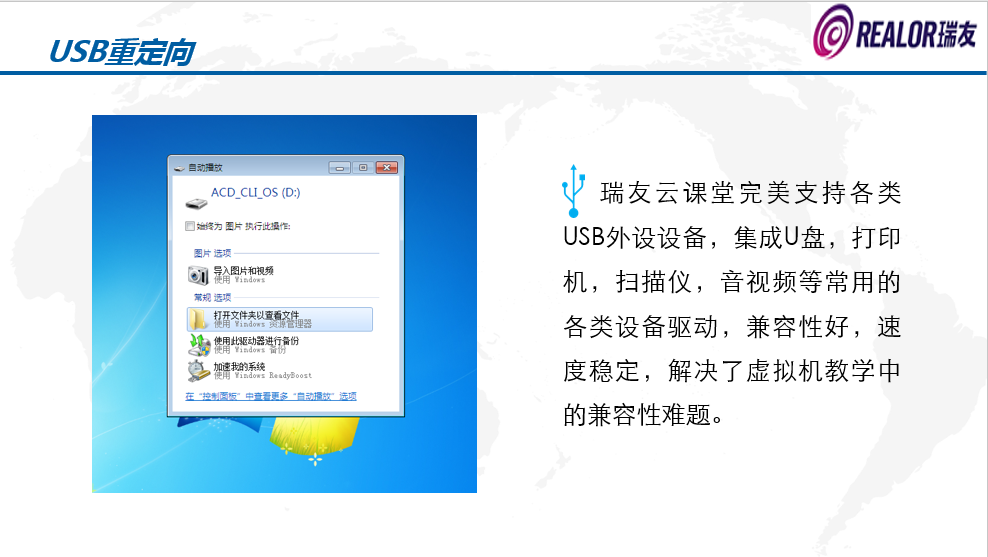The image size is (988, 557).
Task: Click the ReadyBoost stopwatch icon
Action: coord(198,371)
